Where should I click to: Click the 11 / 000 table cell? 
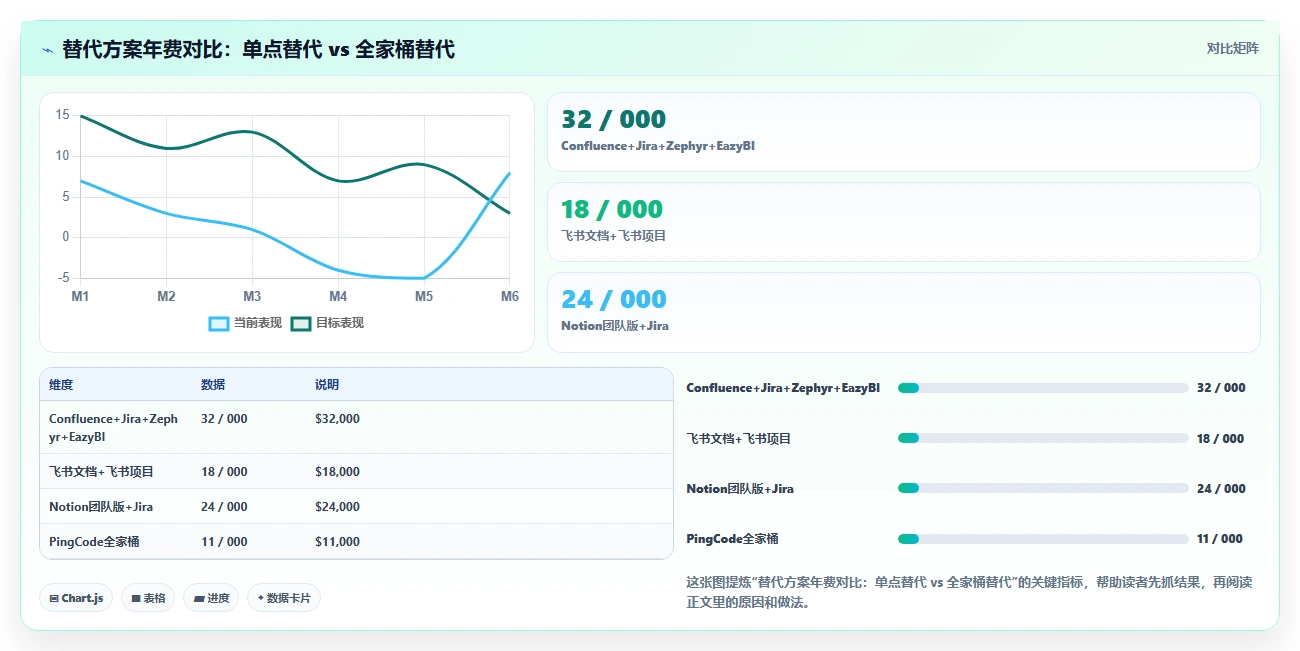[224, 541]
